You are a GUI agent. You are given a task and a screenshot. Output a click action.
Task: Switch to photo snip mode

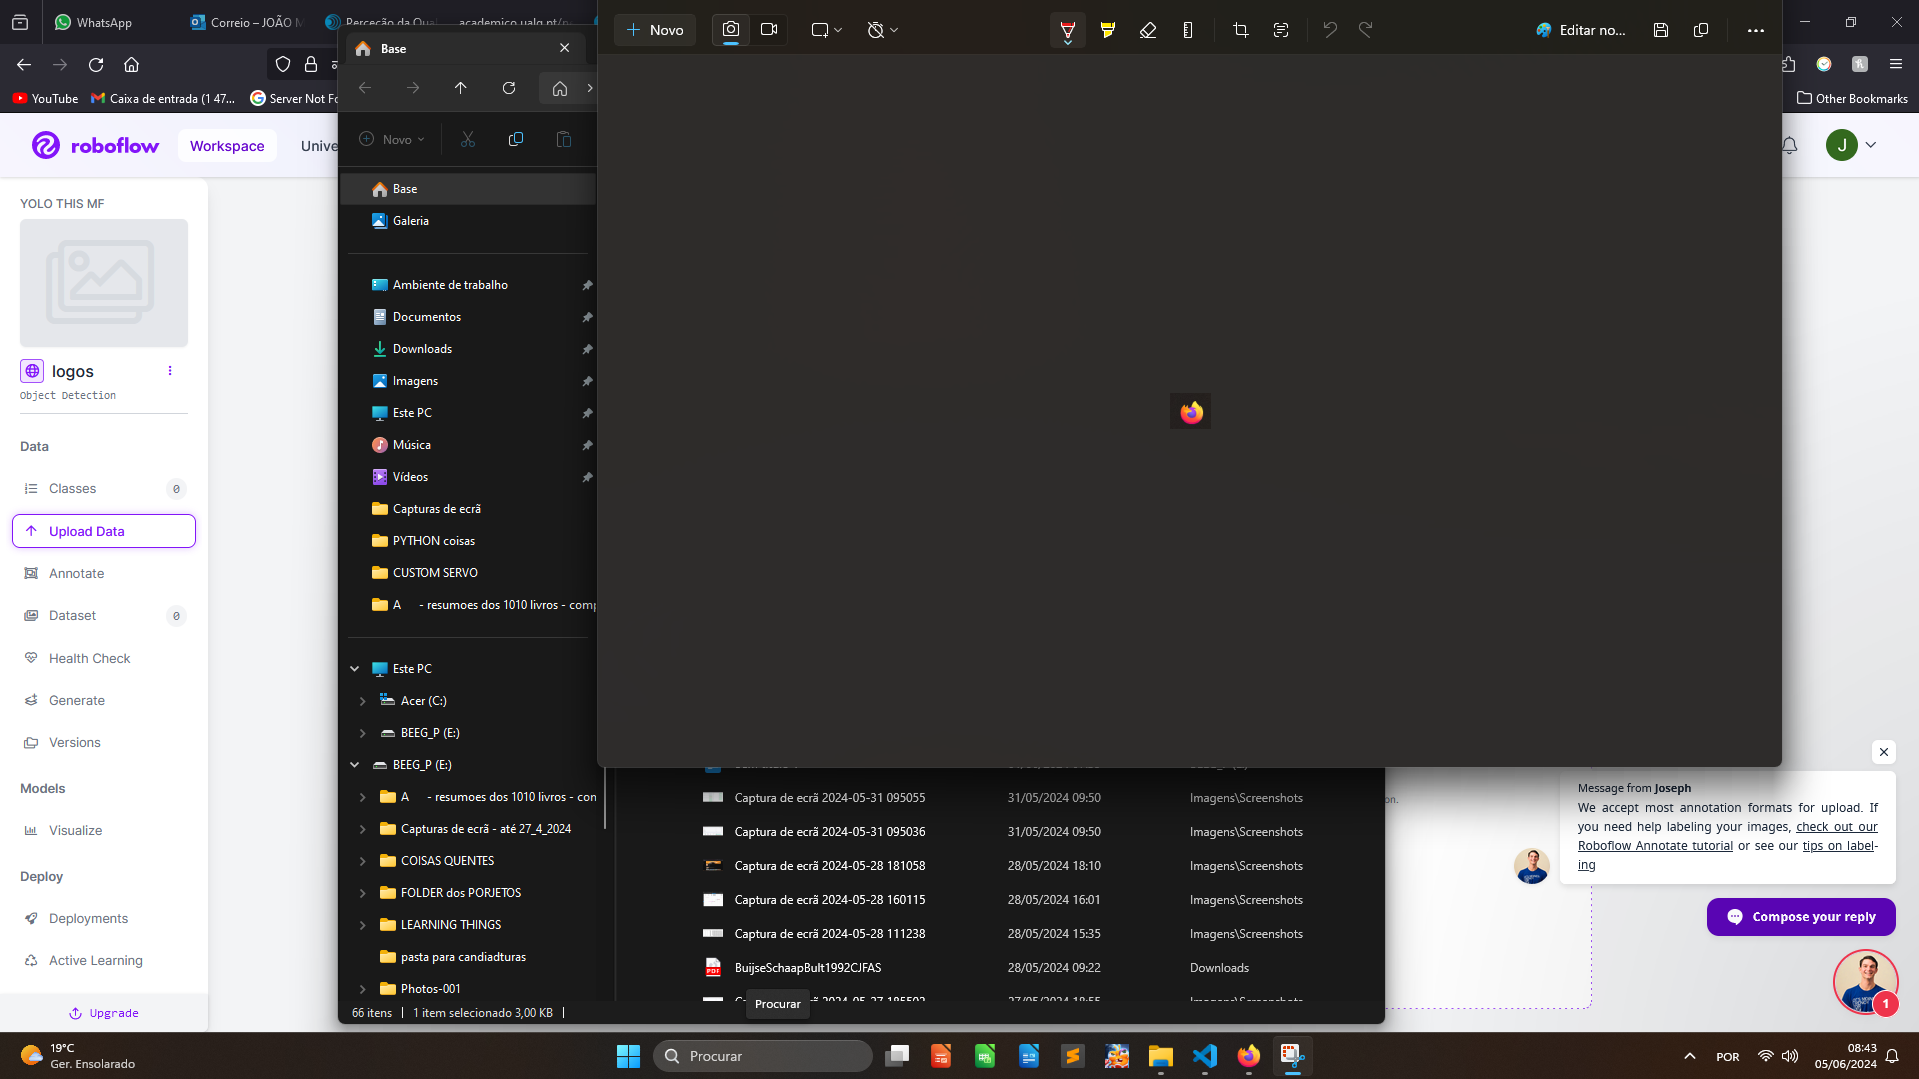click(731, 30)
